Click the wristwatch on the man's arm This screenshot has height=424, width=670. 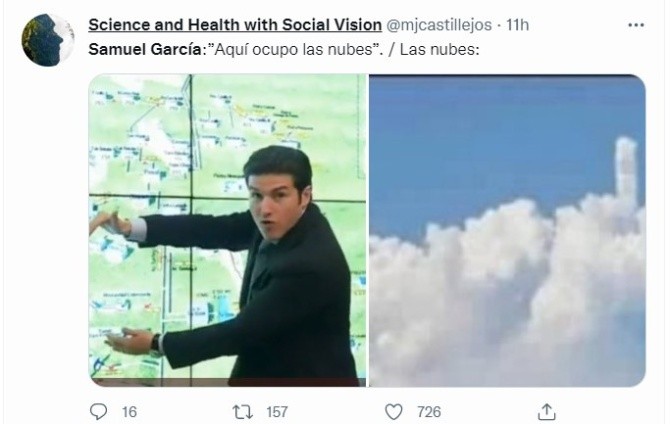[158, 343]
